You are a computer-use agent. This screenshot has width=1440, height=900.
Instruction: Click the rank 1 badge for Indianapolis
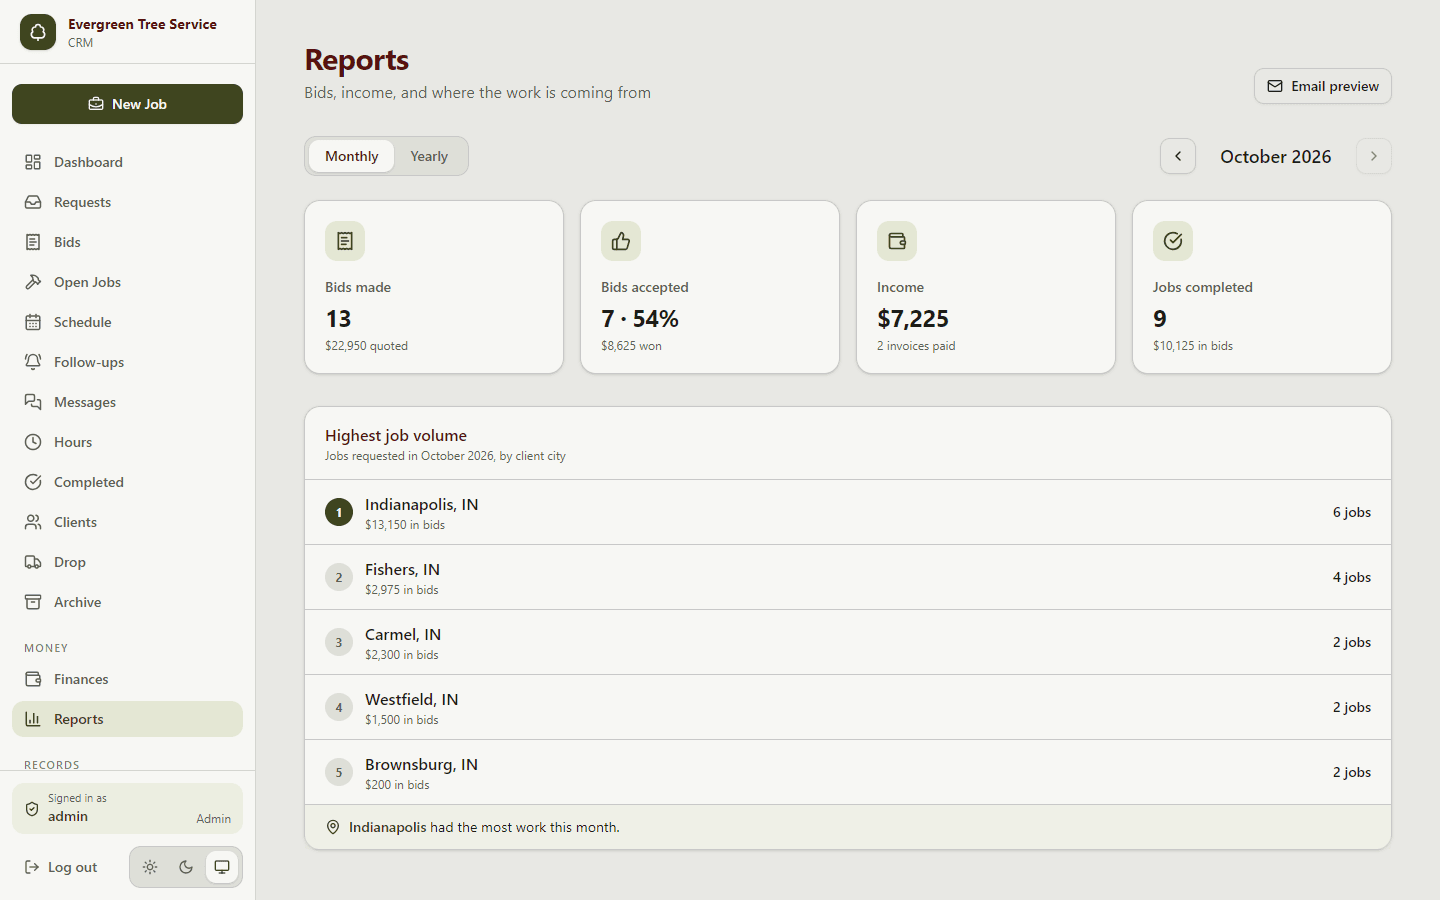[x=339, y=512]
